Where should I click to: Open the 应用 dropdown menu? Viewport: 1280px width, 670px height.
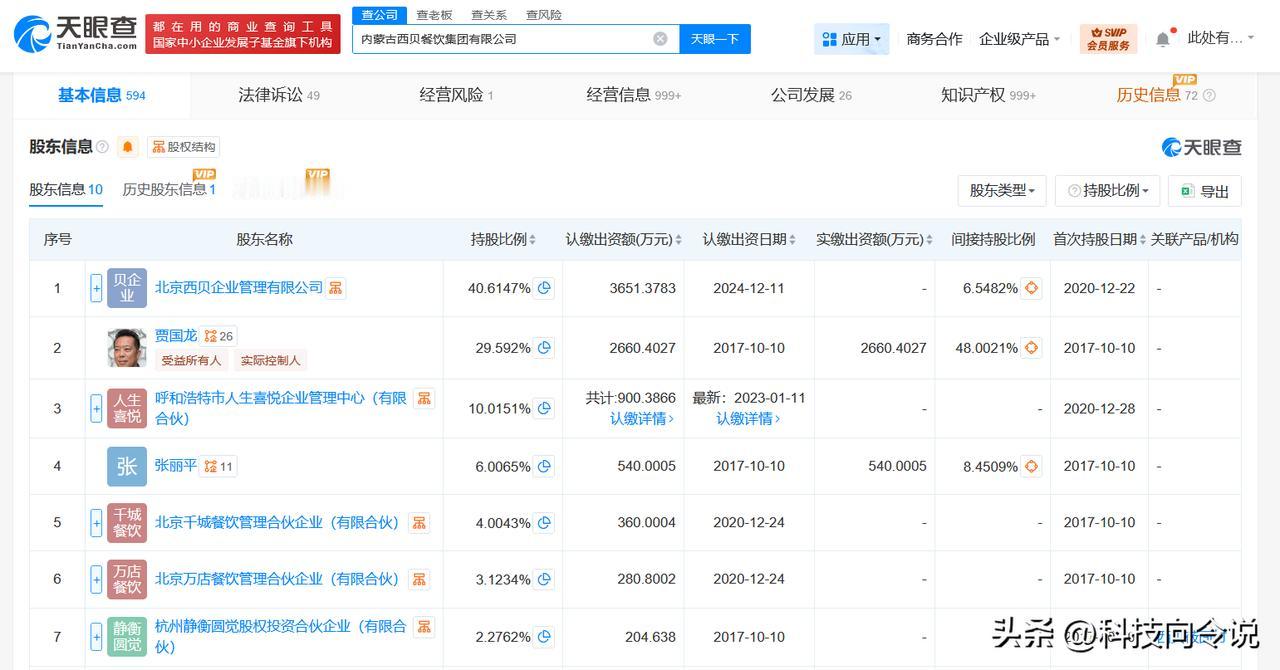tap(852, 39)
